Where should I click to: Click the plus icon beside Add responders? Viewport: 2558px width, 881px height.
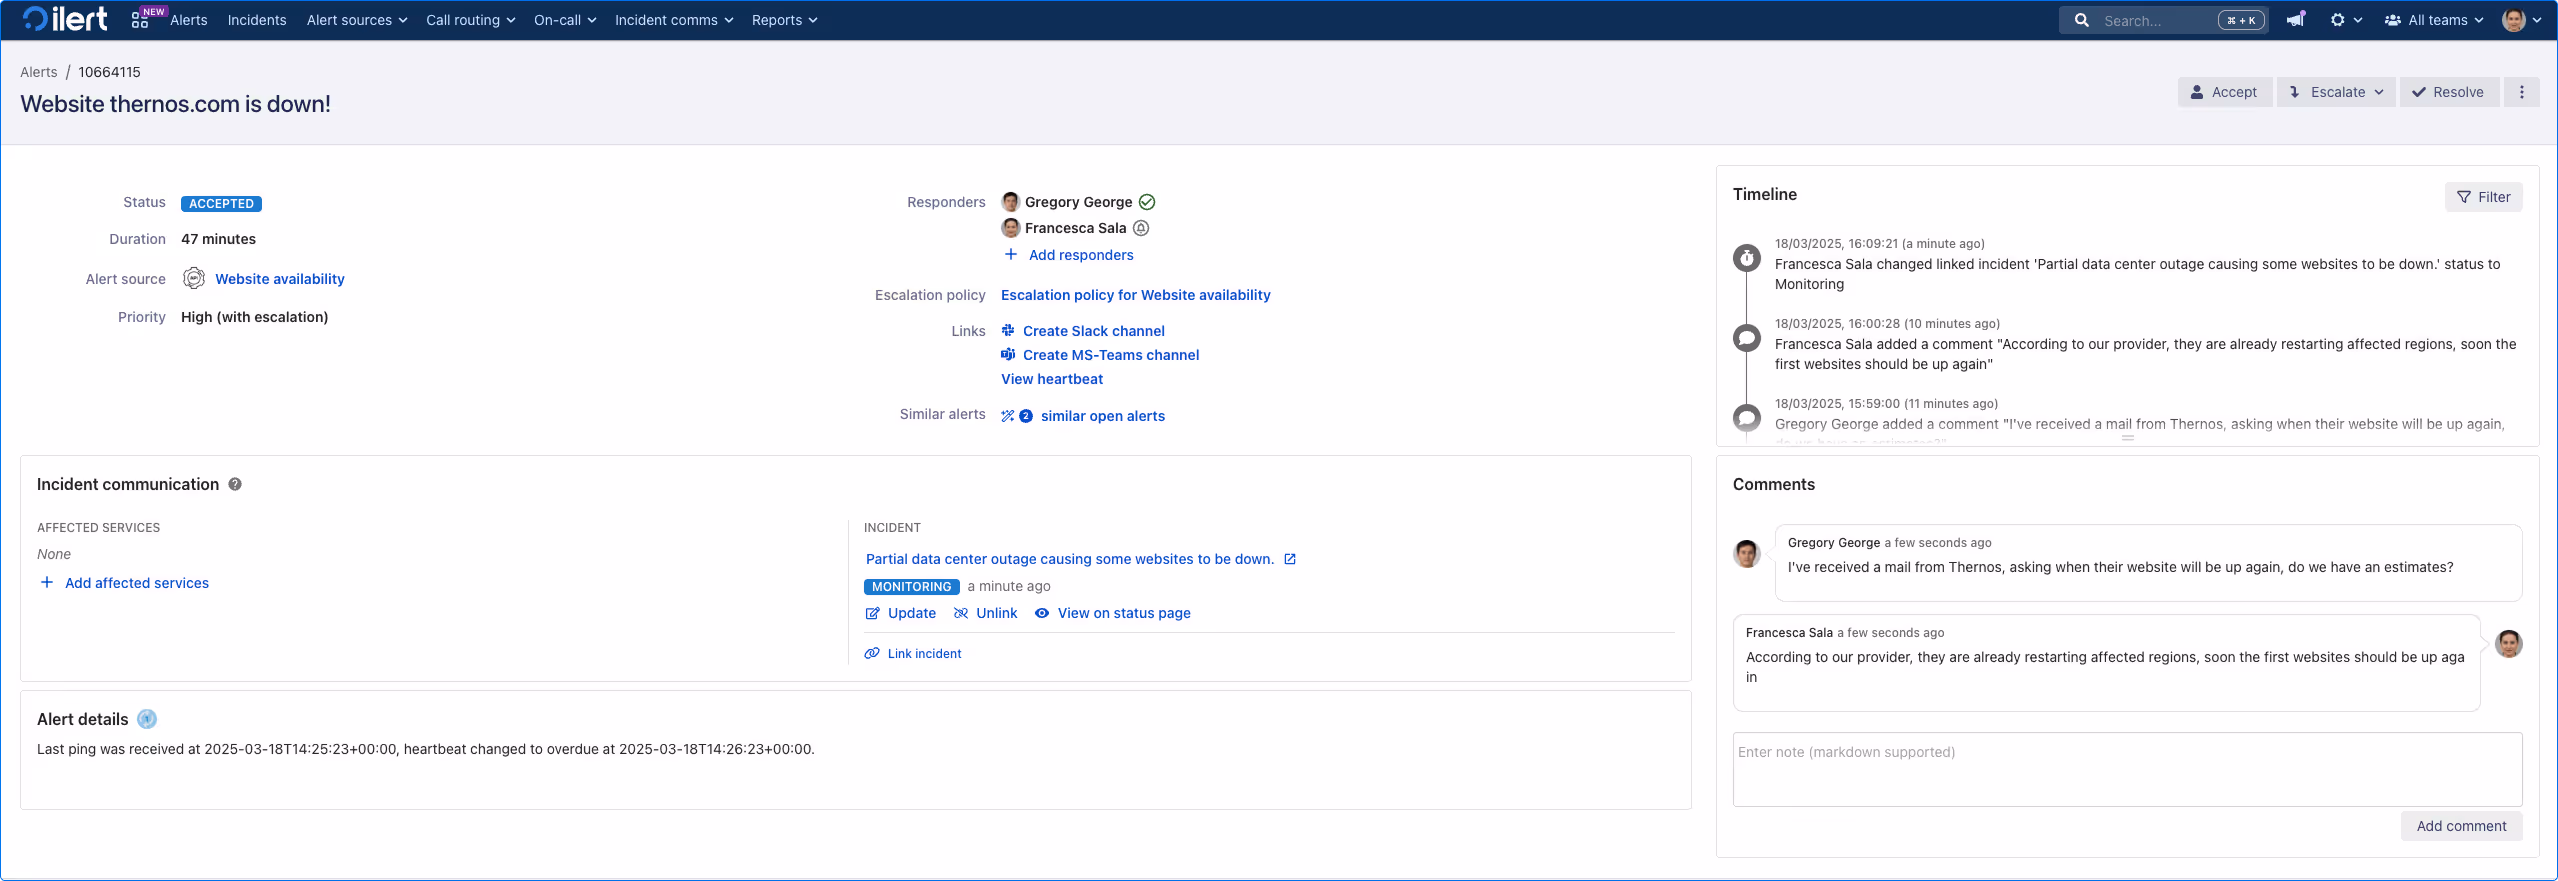[x=1011, y=254]
